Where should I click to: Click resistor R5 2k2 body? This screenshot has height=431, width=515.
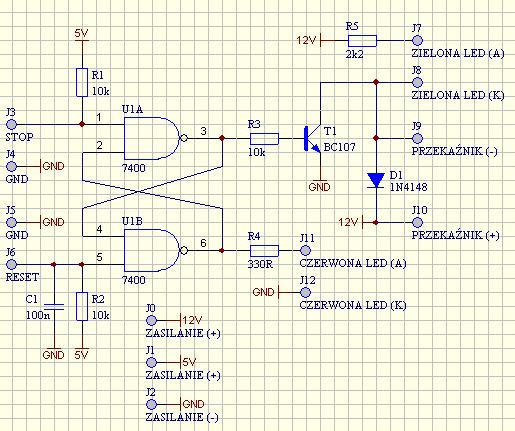(362, 41)
